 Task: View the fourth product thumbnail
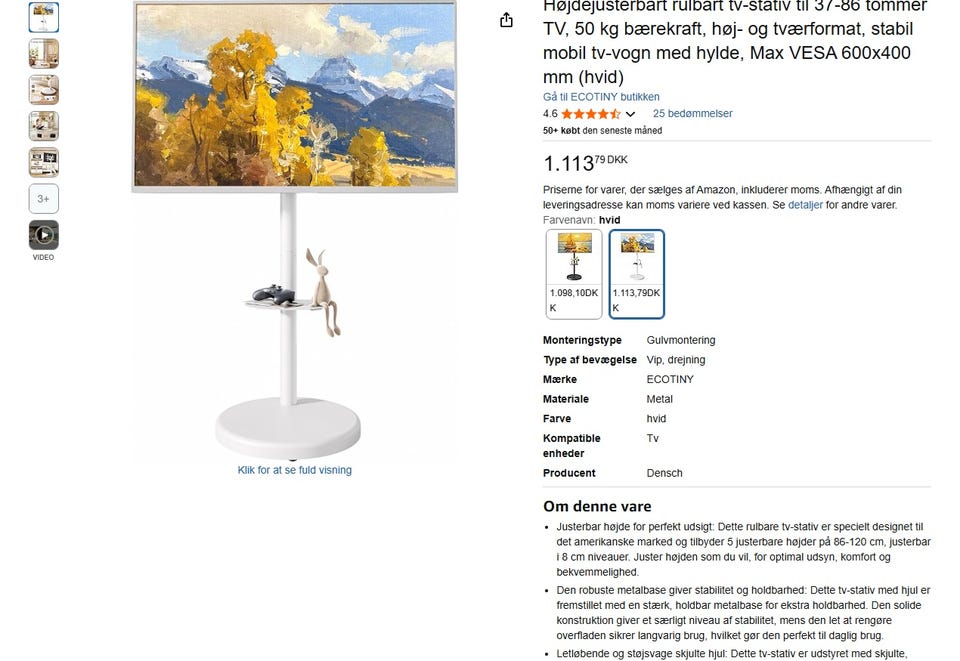(43, 126)
